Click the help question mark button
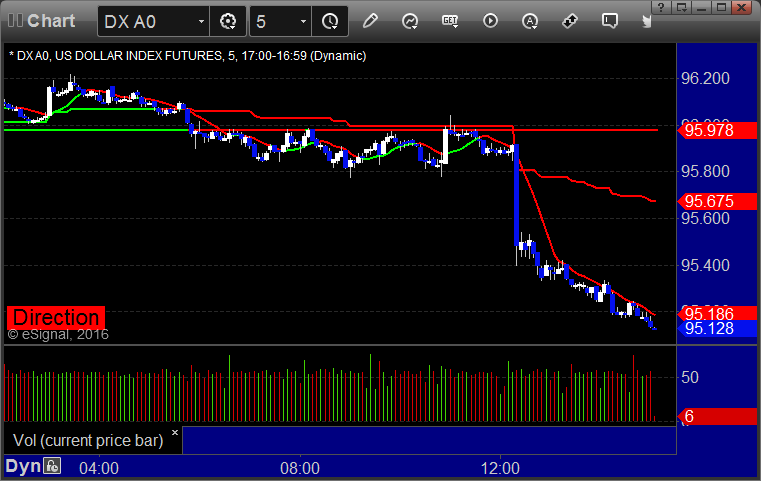761x481 pixels. (x=662, y=7)
